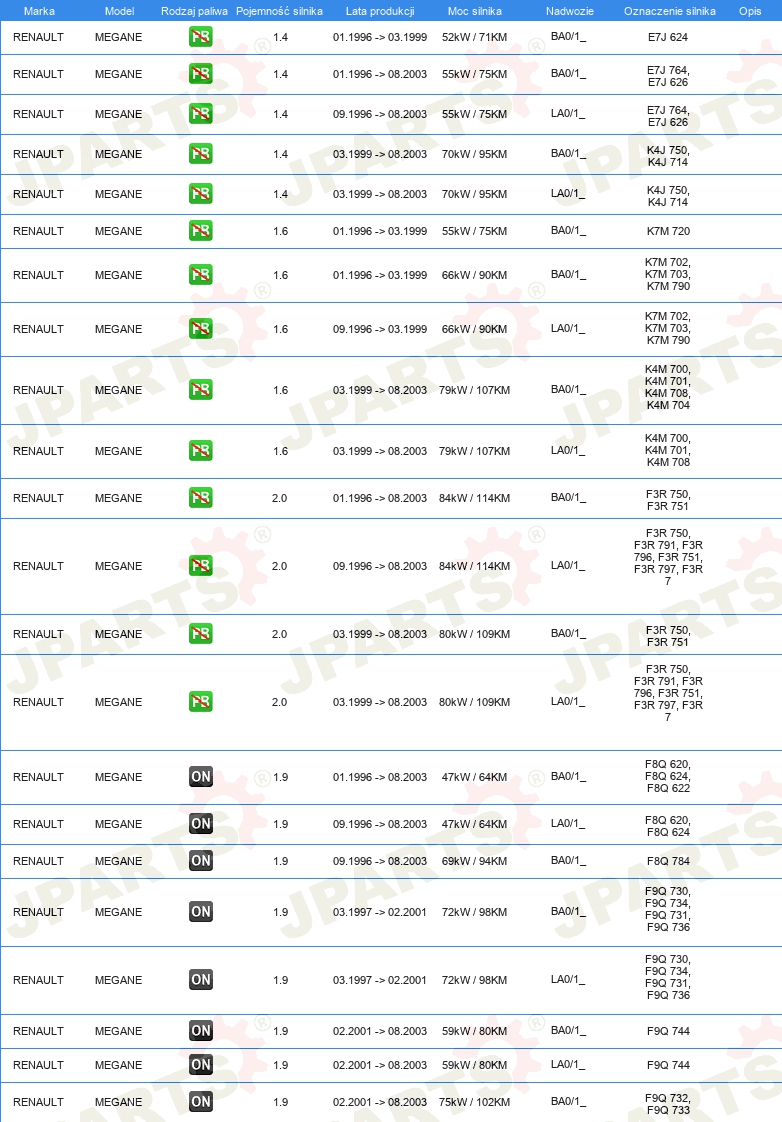Select 01.1996 -> 08.2003 in 47kW/64KM row
The height and width of the screenshot is (1122, 782).
(380, 777)
